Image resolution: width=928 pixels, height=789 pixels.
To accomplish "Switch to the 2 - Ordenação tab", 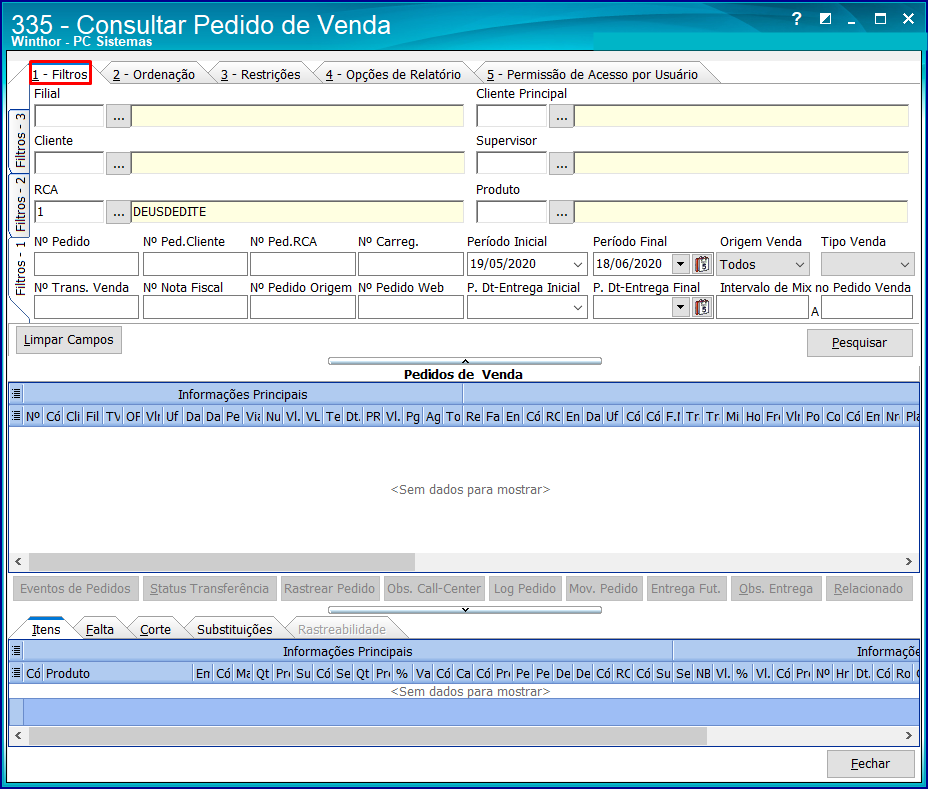I will [154, 74].
